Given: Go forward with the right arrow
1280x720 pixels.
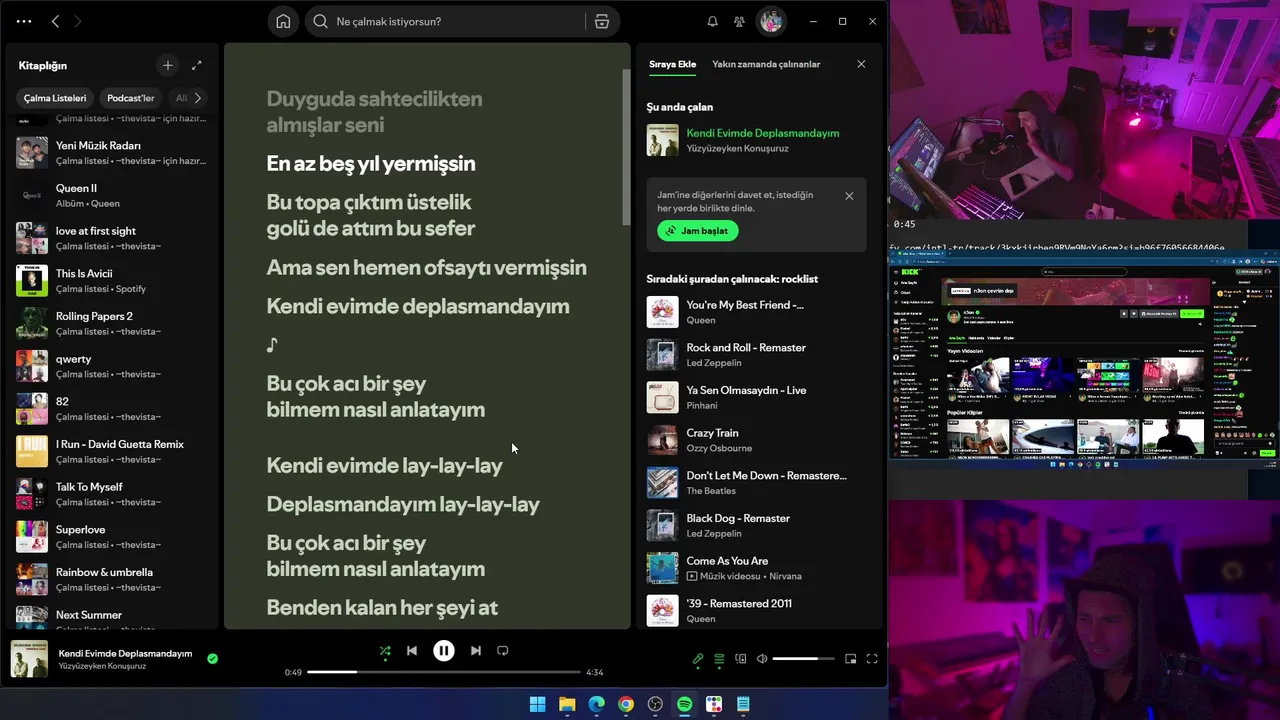Looking at the screenshot, I should coord(78,21).
